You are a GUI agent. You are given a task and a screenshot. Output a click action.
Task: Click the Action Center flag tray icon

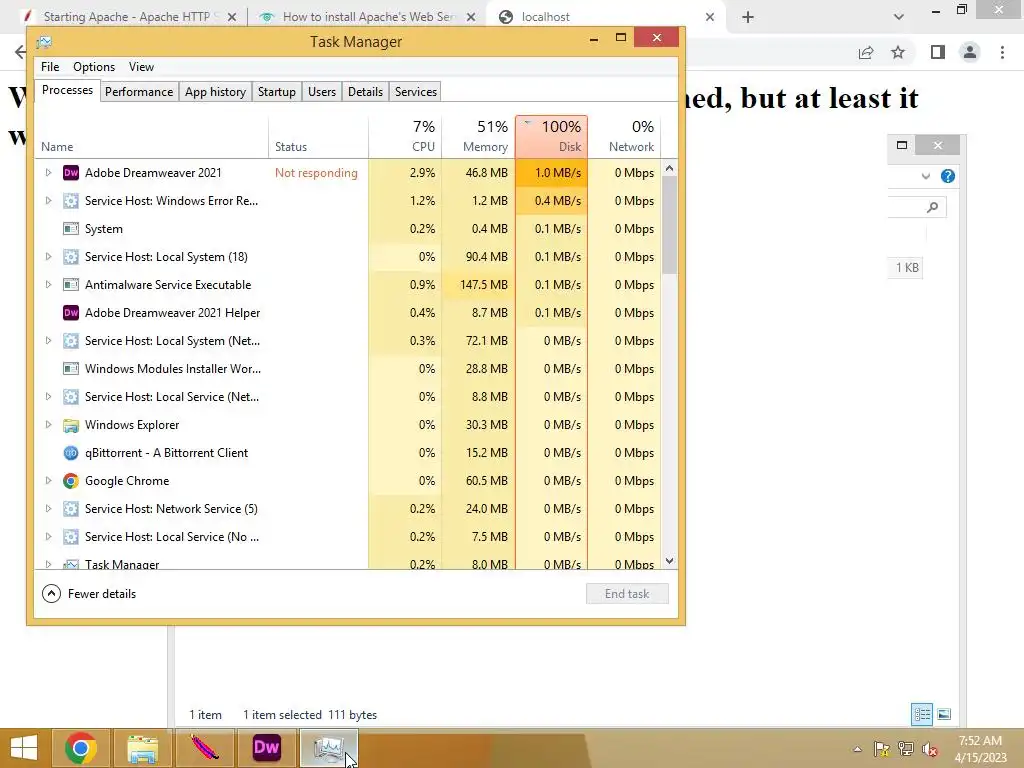[x=882, y=749]
